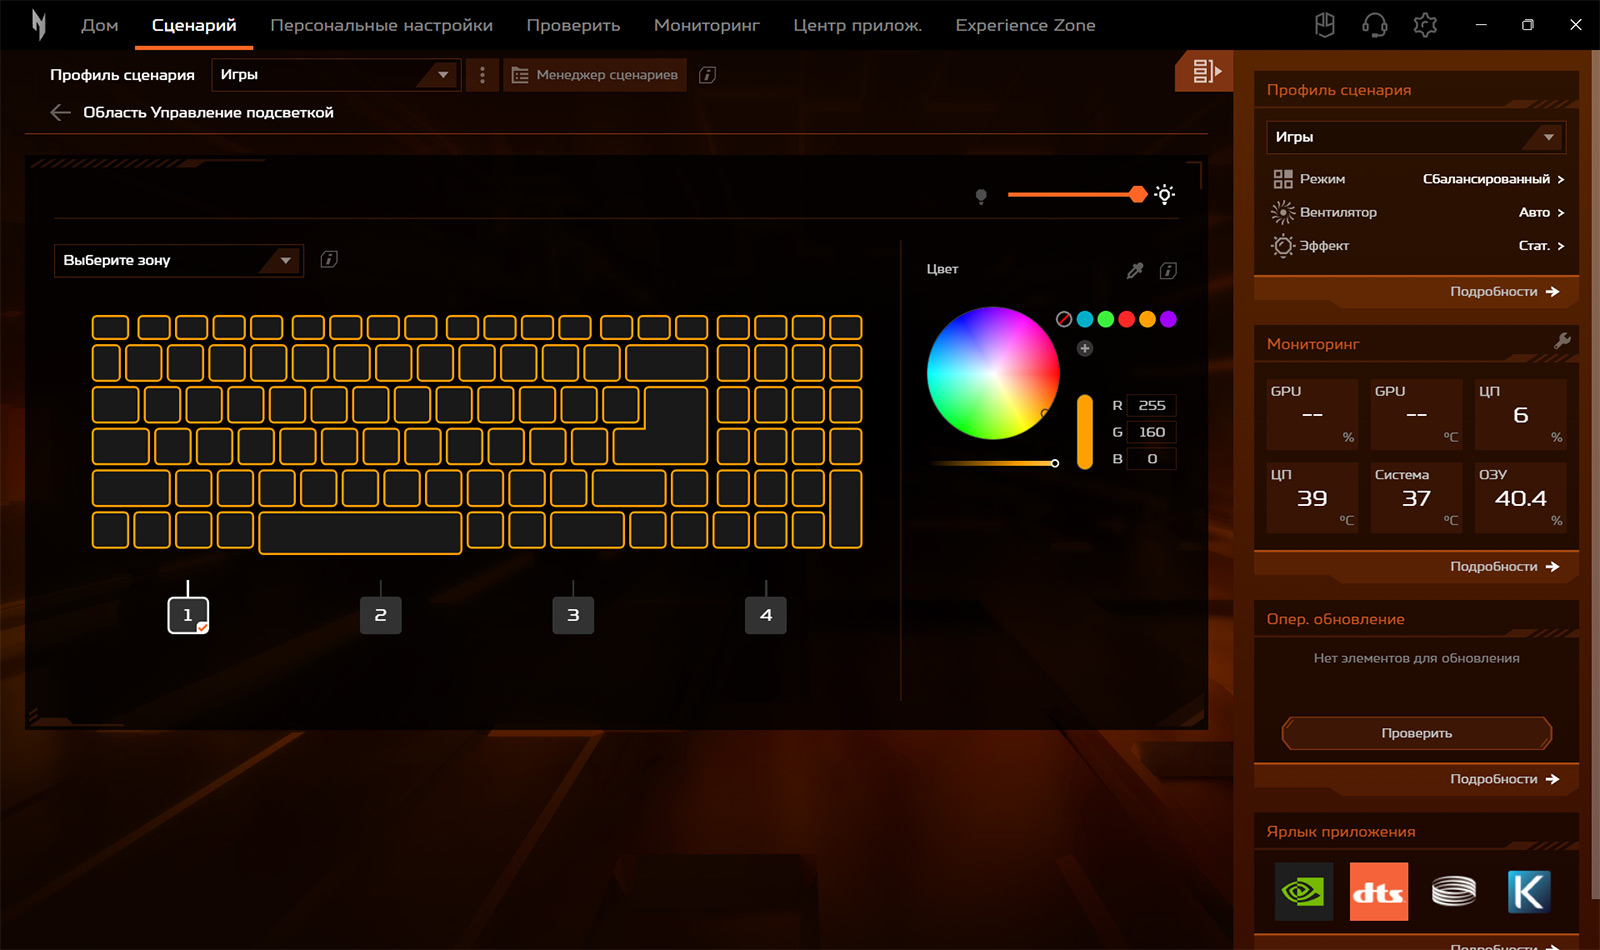Select lighting zone 3
Viewport: 1600px width, 950px height.
point(573,615)
